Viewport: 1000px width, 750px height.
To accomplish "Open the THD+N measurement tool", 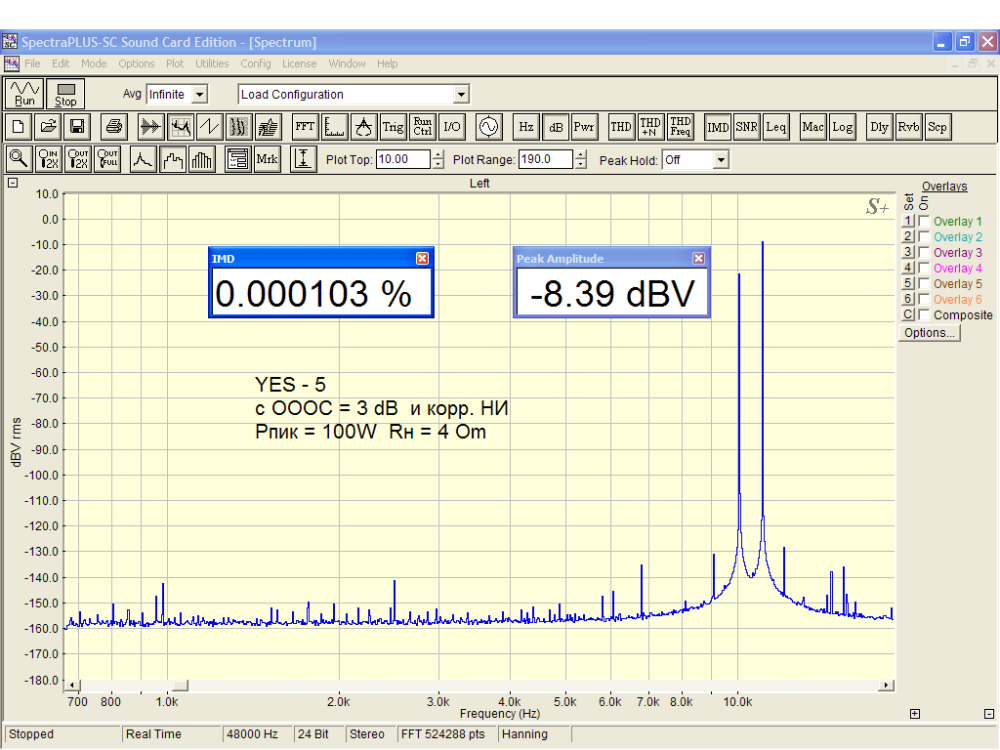I will [x=650, y=127].
